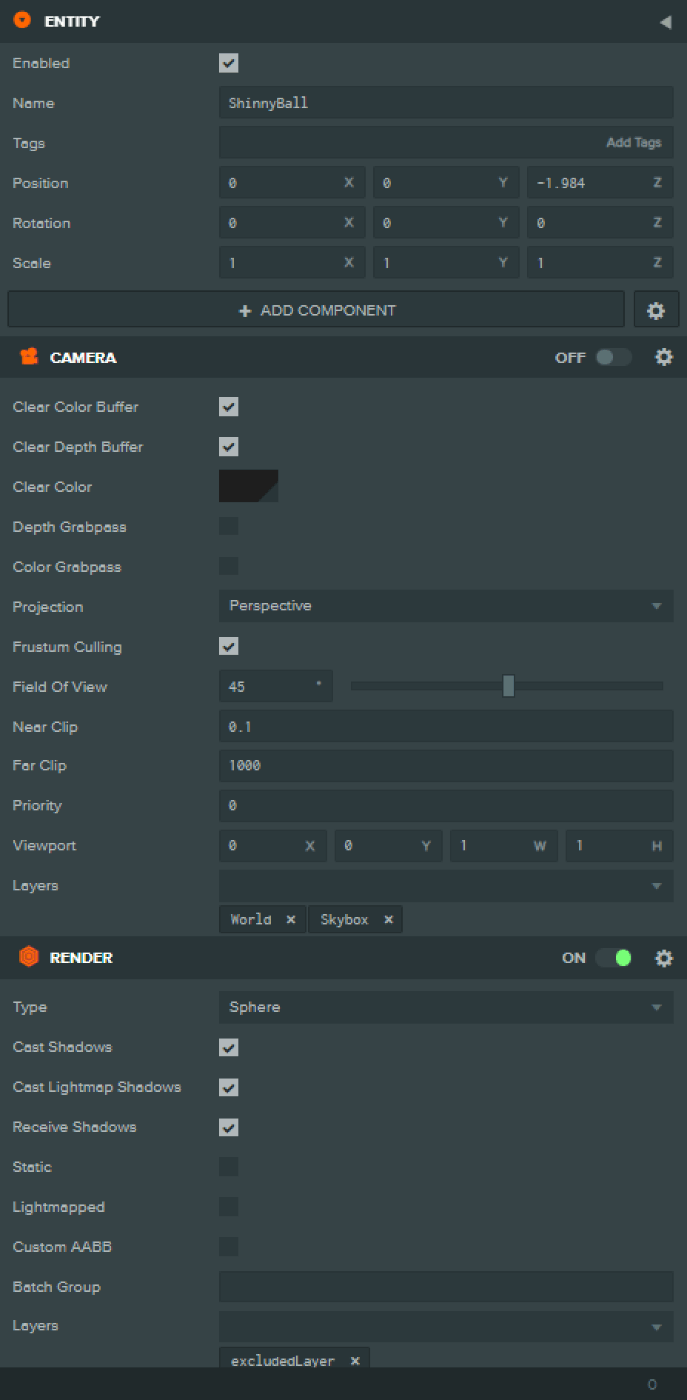The image size is (687, 1400).
Task: Enable Color Grabpass checkbox
Action: point(229,566)
